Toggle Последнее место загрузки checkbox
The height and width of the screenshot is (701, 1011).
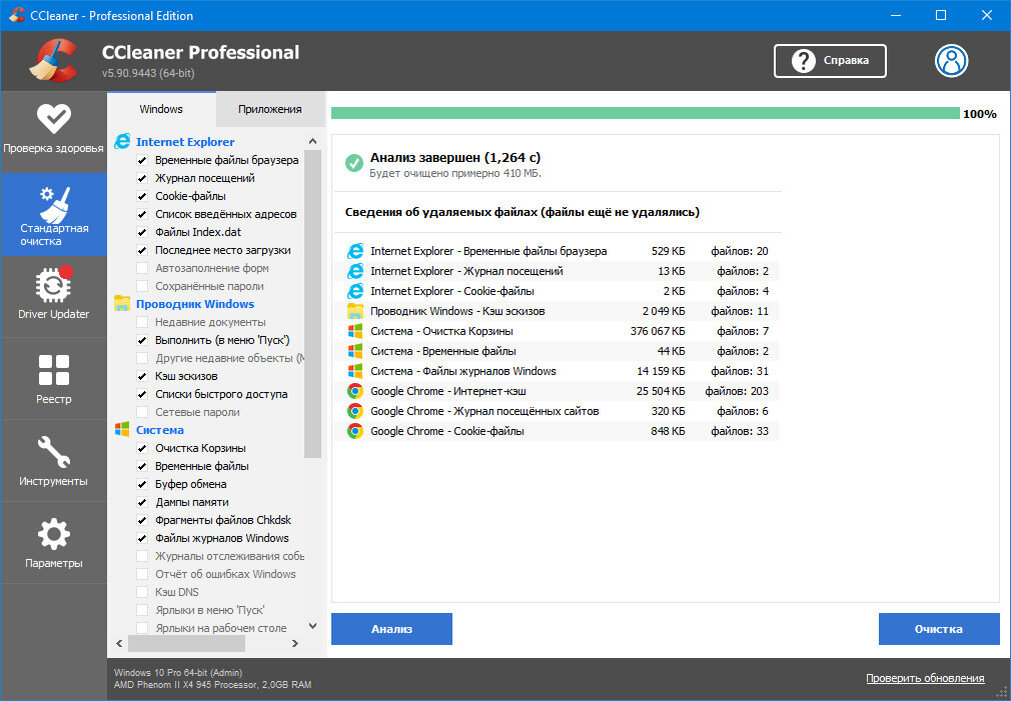pyautogui.click(x=142, y=250)
